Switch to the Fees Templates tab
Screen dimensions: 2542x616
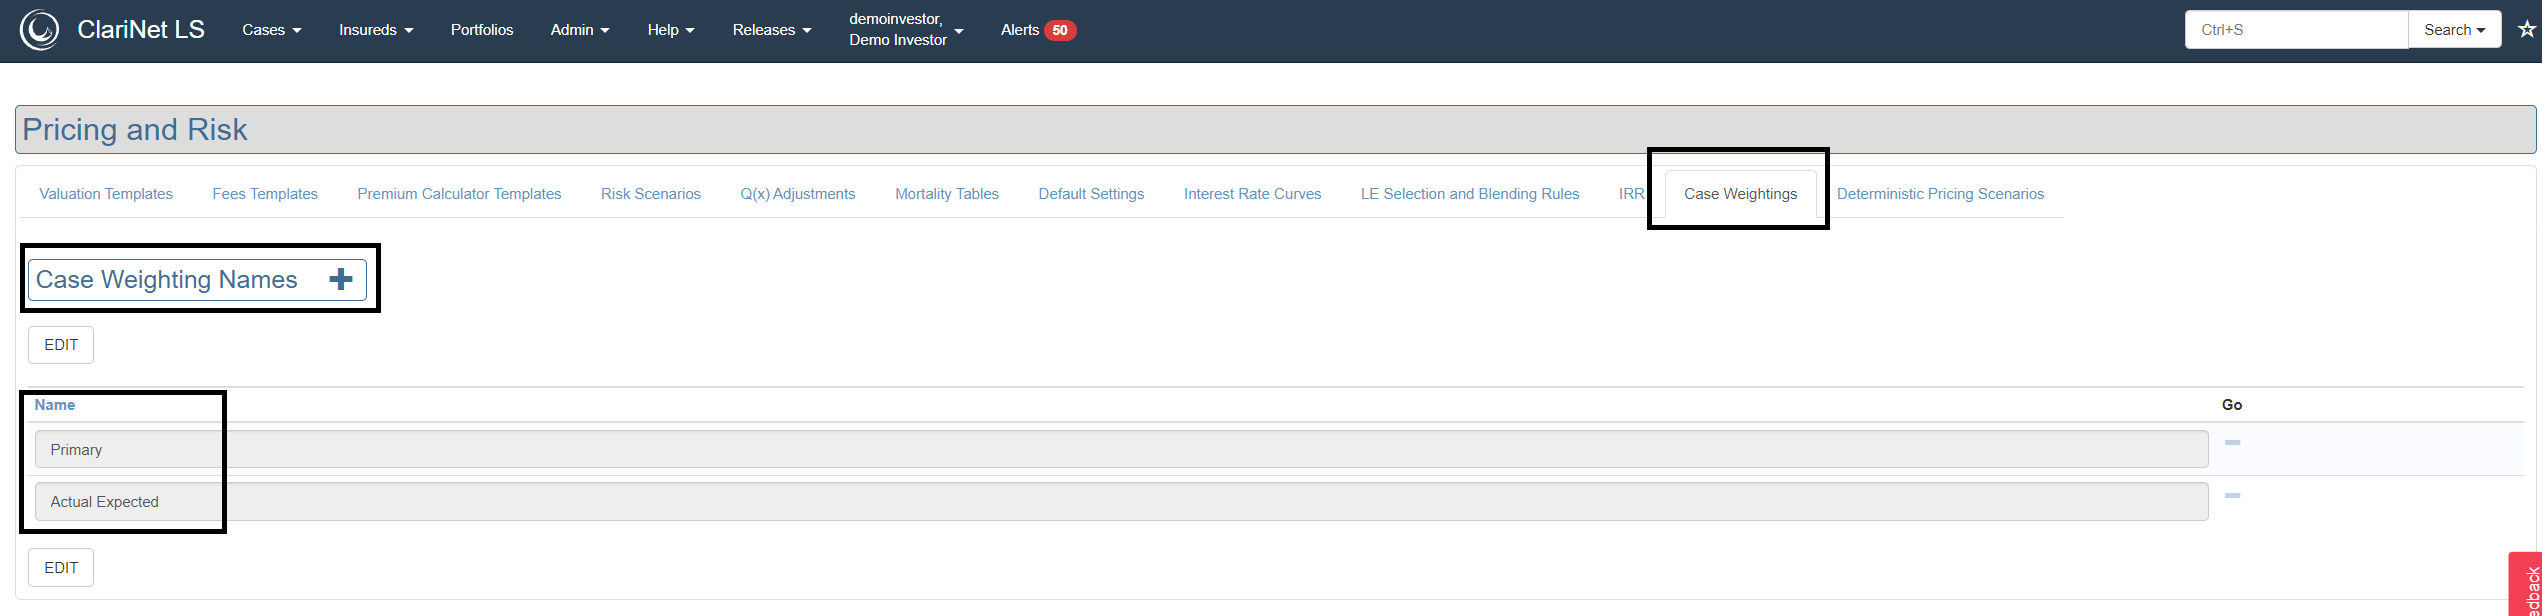pos(265,194)
